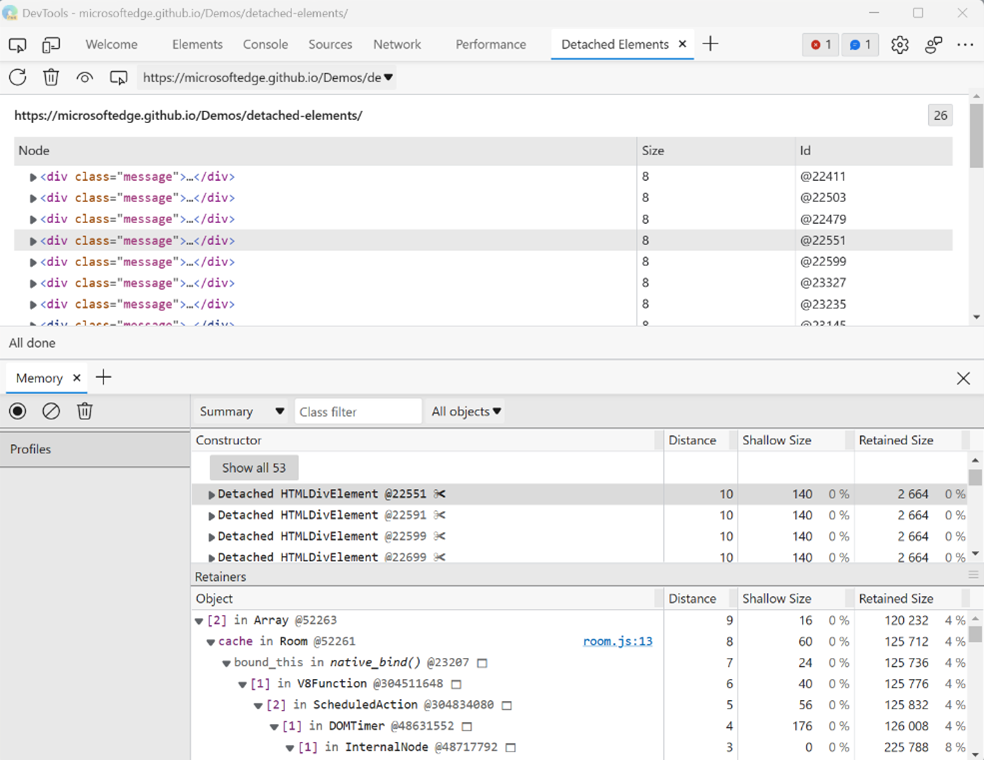Click the Show all 53 button
Screen dimensions: 984x760
point(254,468)
